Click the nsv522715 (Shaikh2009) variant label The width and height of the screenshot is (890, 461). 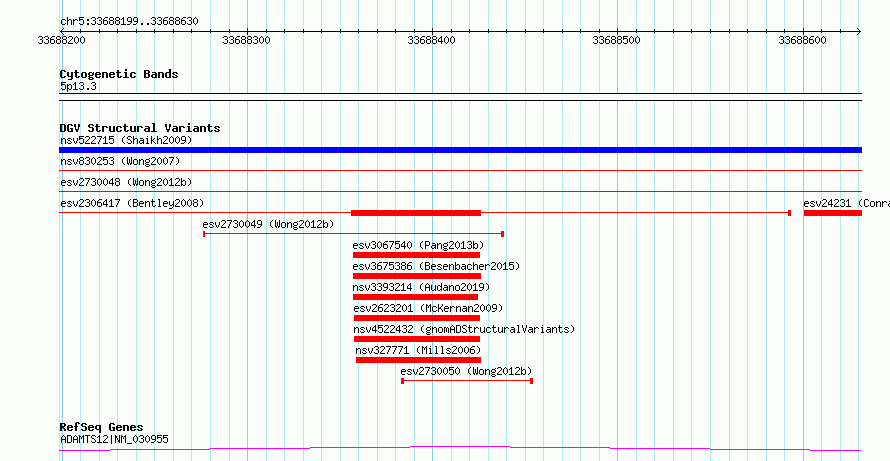click(126, 140)
